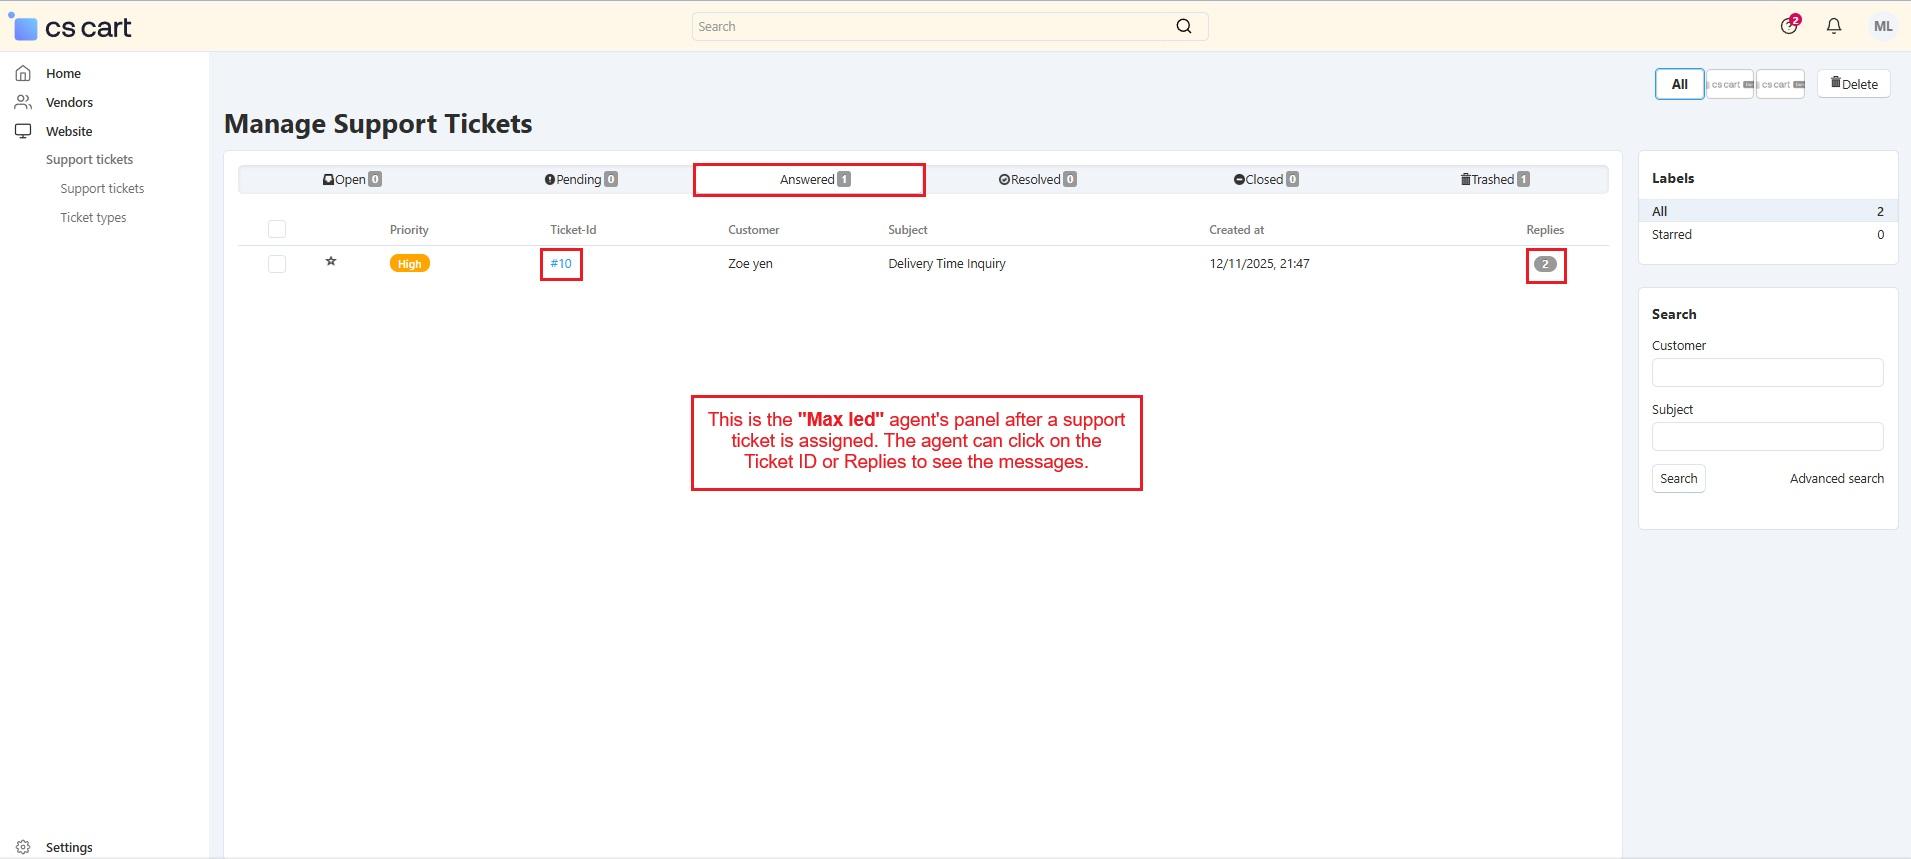Open the Resolved tickets tab
The image size is (1911, 859).
tap(1037, 180)
